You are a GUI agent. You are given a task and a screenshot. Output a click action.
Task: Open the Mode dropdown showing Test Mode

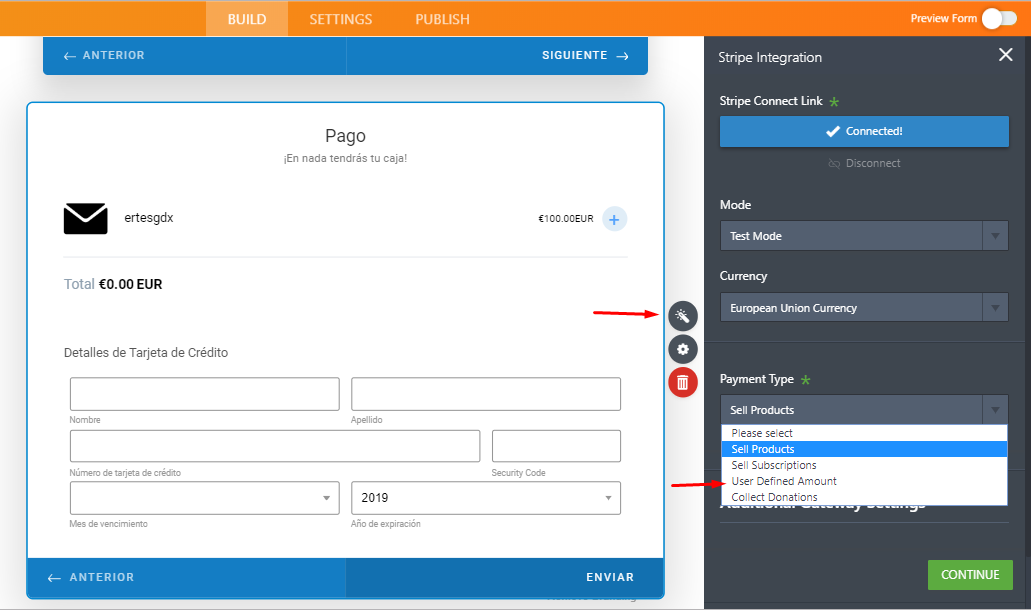pos(864,236)
